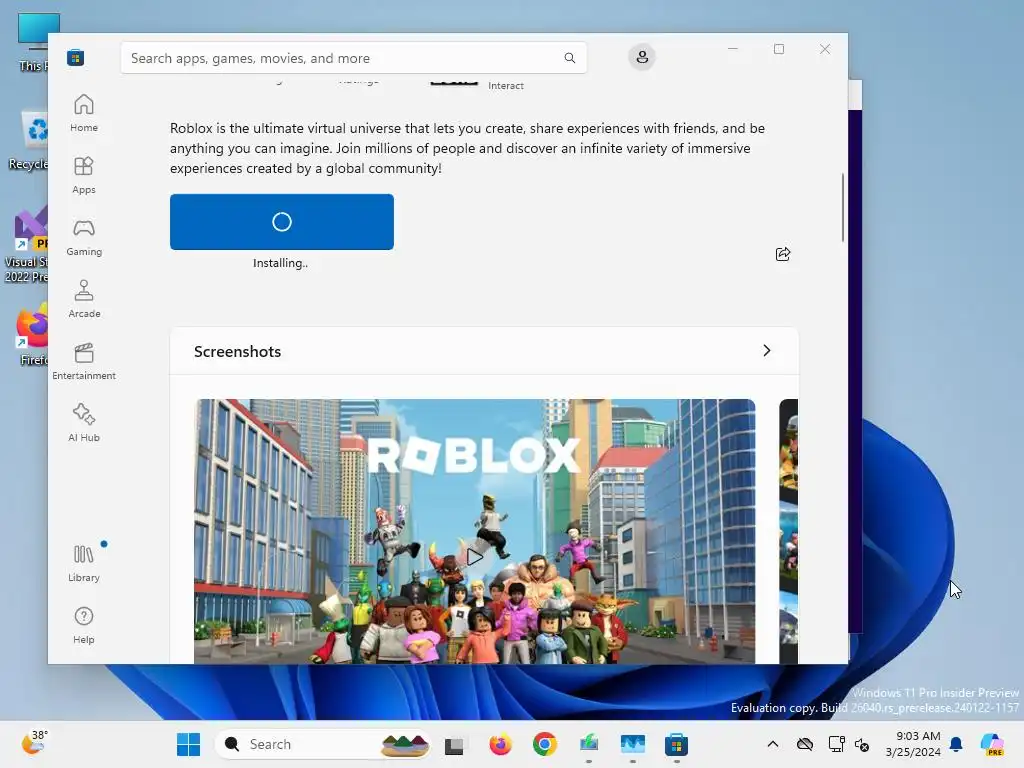Viewport: 1024px width, 768px height.
Task: Open the user account profile button
Action: 642,57
